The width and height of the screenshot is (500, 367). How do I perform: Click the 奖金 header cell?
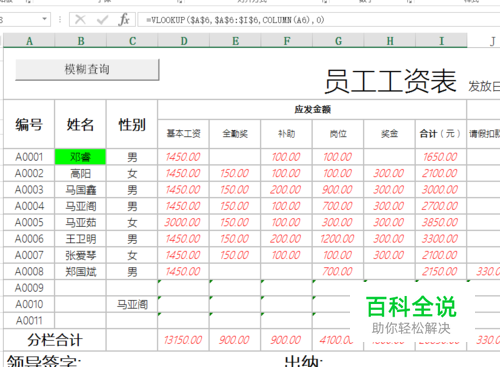tap(390, 134)
